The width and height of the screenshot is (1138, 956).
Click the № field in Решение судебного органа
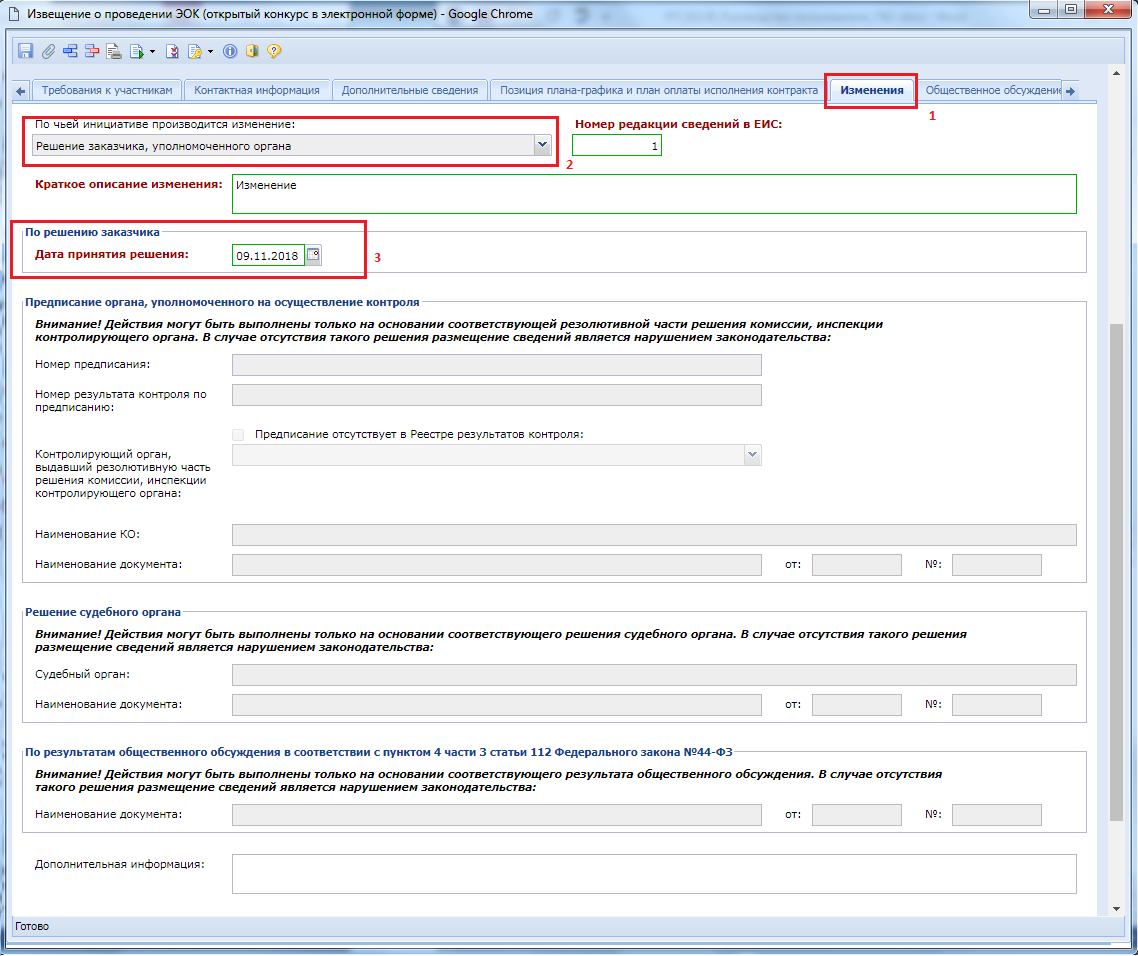point(996,705)
